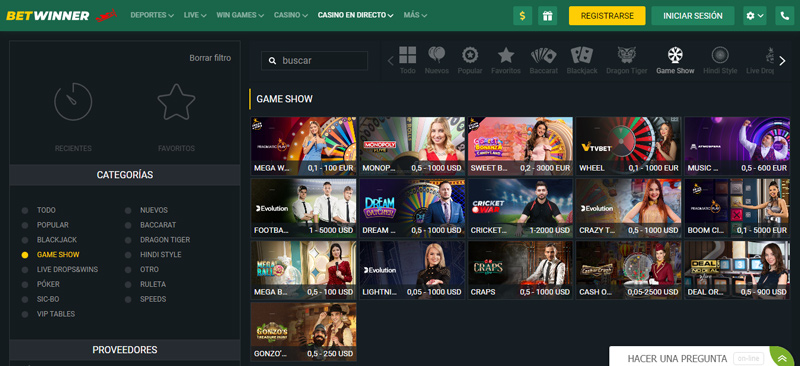Open the Cricket War game
This screenshot has width=800, height=366.
tap(520, 208)
